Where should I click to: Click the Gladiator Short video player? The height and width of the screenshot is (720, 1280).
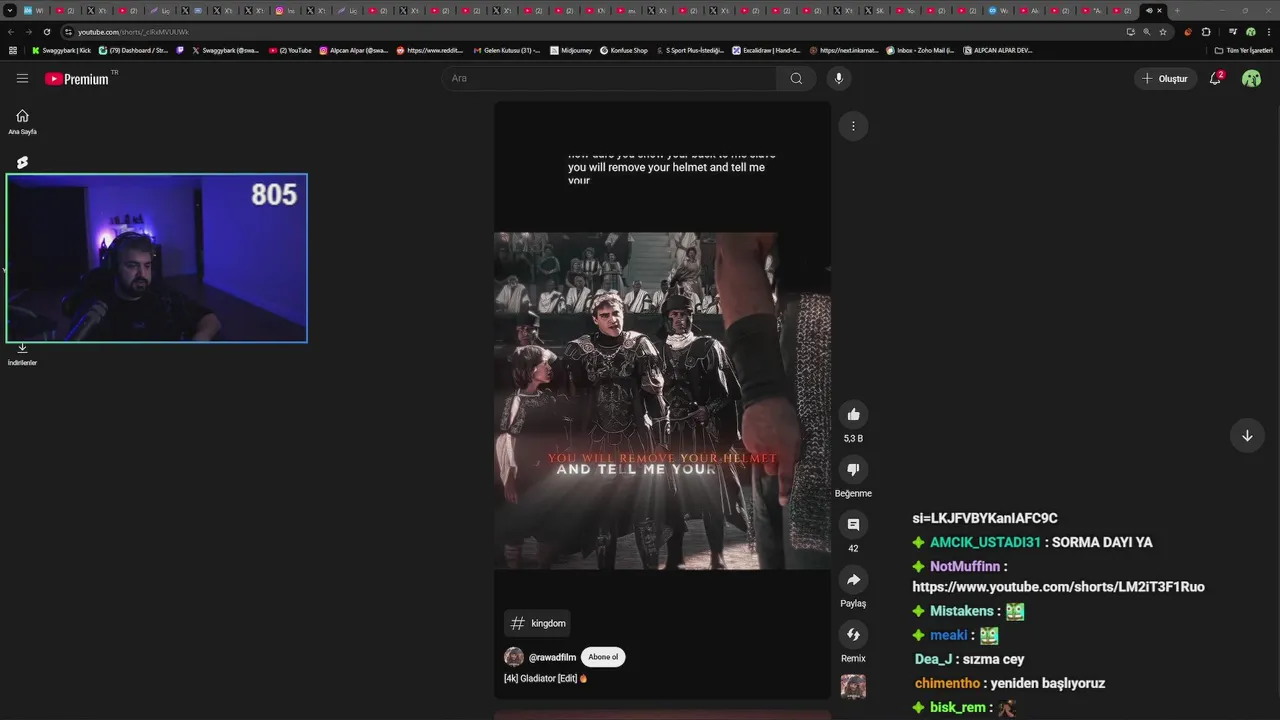662,400
